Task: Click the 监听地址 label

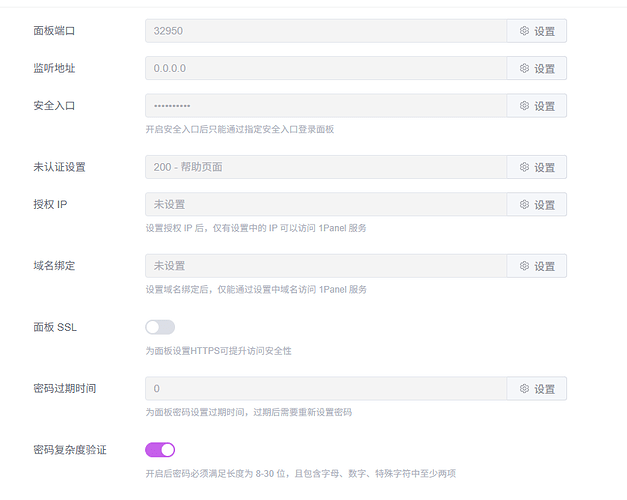Action: tap(54, 68)
